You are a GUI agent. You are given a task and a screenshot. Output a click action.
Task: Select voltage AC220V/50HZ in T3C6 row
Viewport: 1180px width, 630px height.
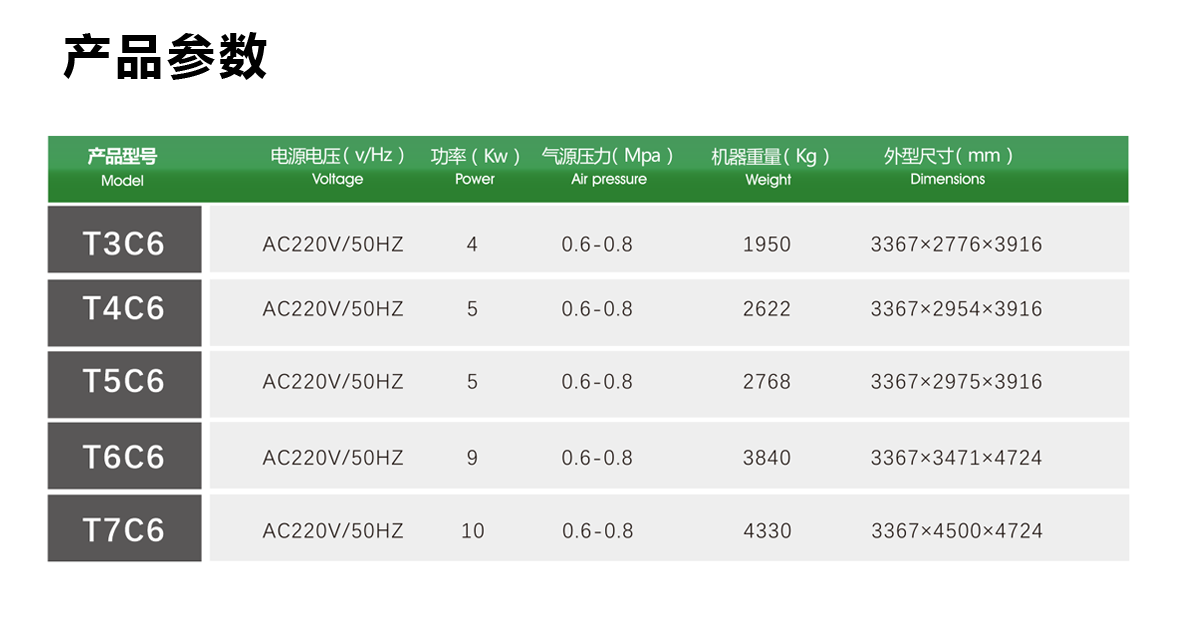333,245
